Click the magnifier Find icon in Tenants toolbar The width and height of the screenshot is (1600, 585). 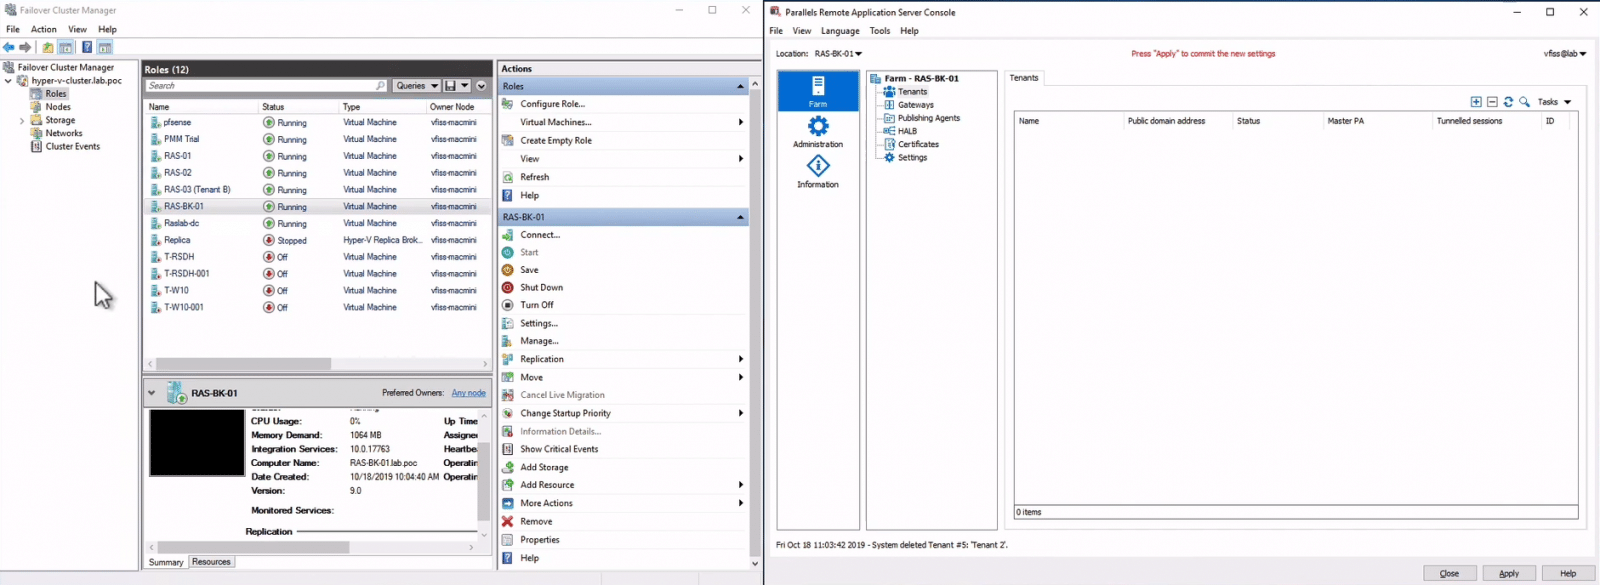pyautogui.click(x=1524, y=102)
